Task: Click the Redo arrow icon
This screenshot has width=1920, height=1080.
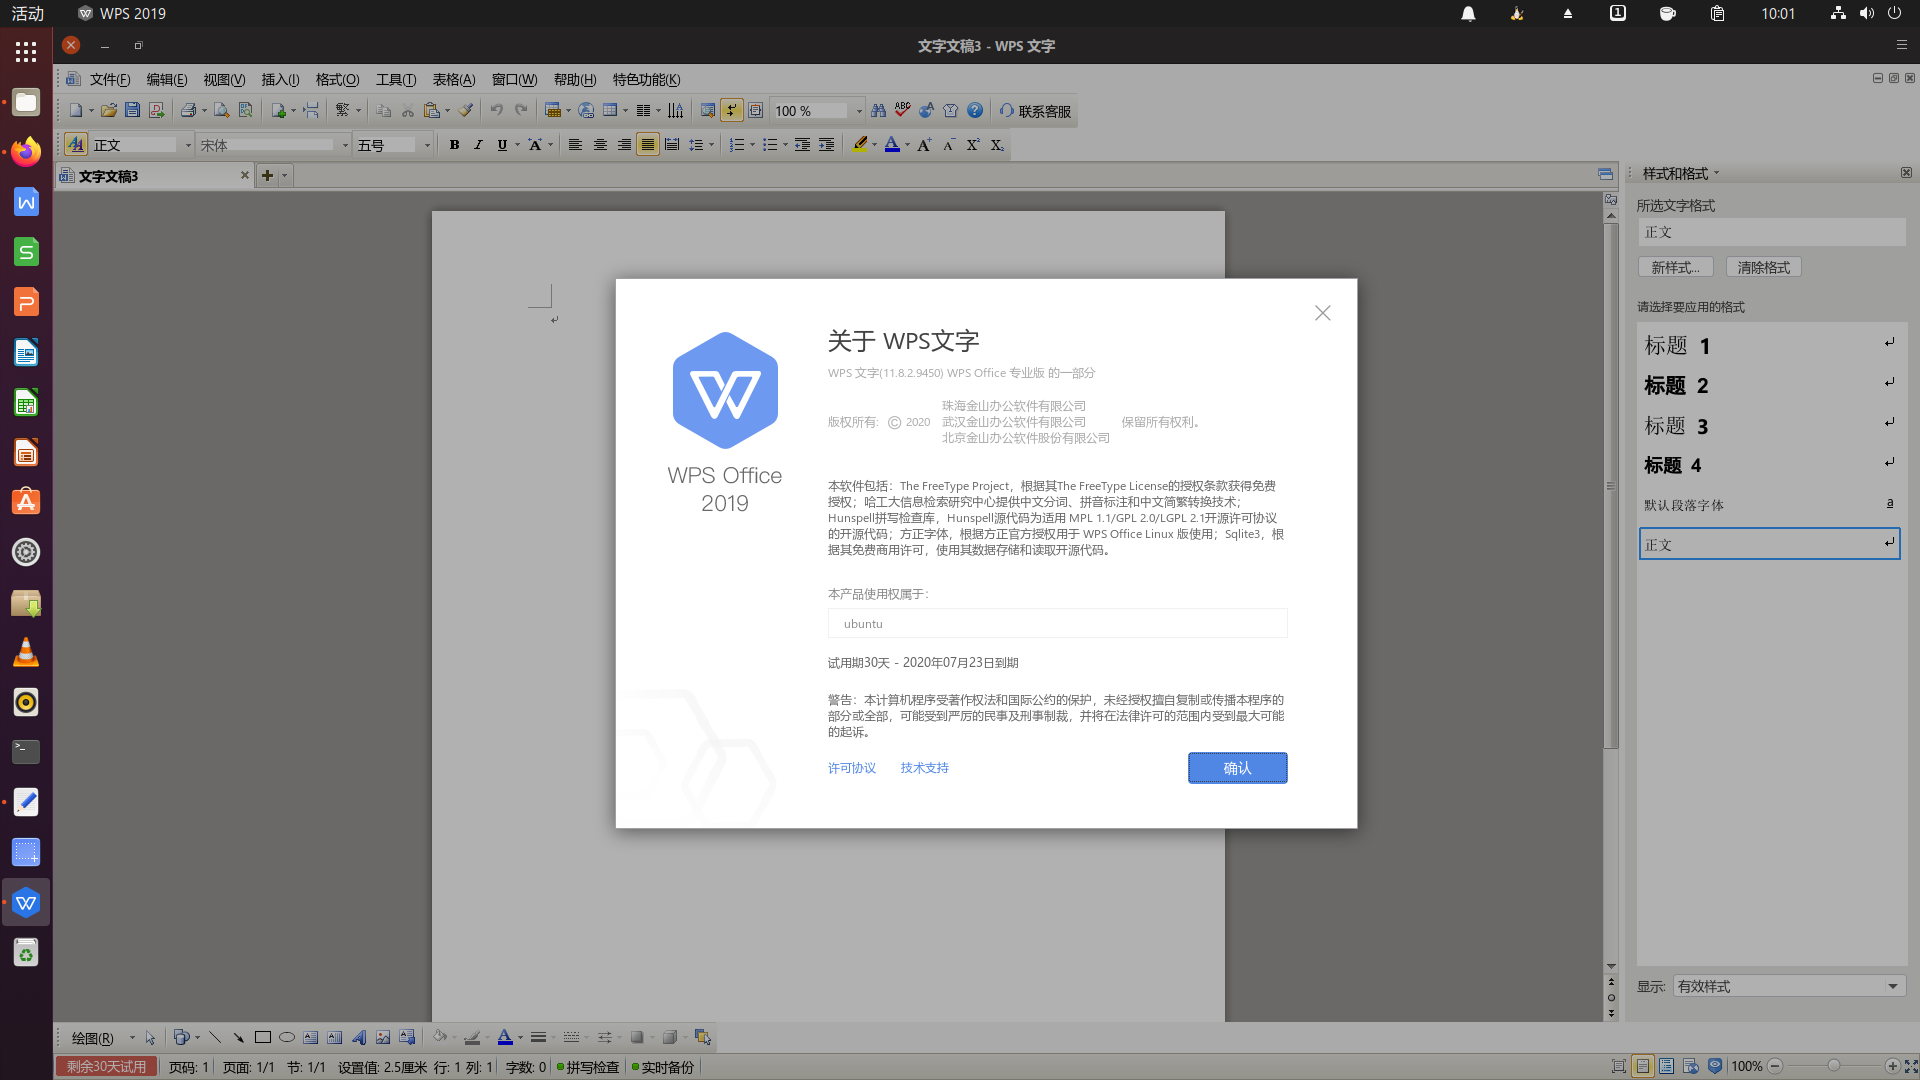Action: tap(521, 111)
